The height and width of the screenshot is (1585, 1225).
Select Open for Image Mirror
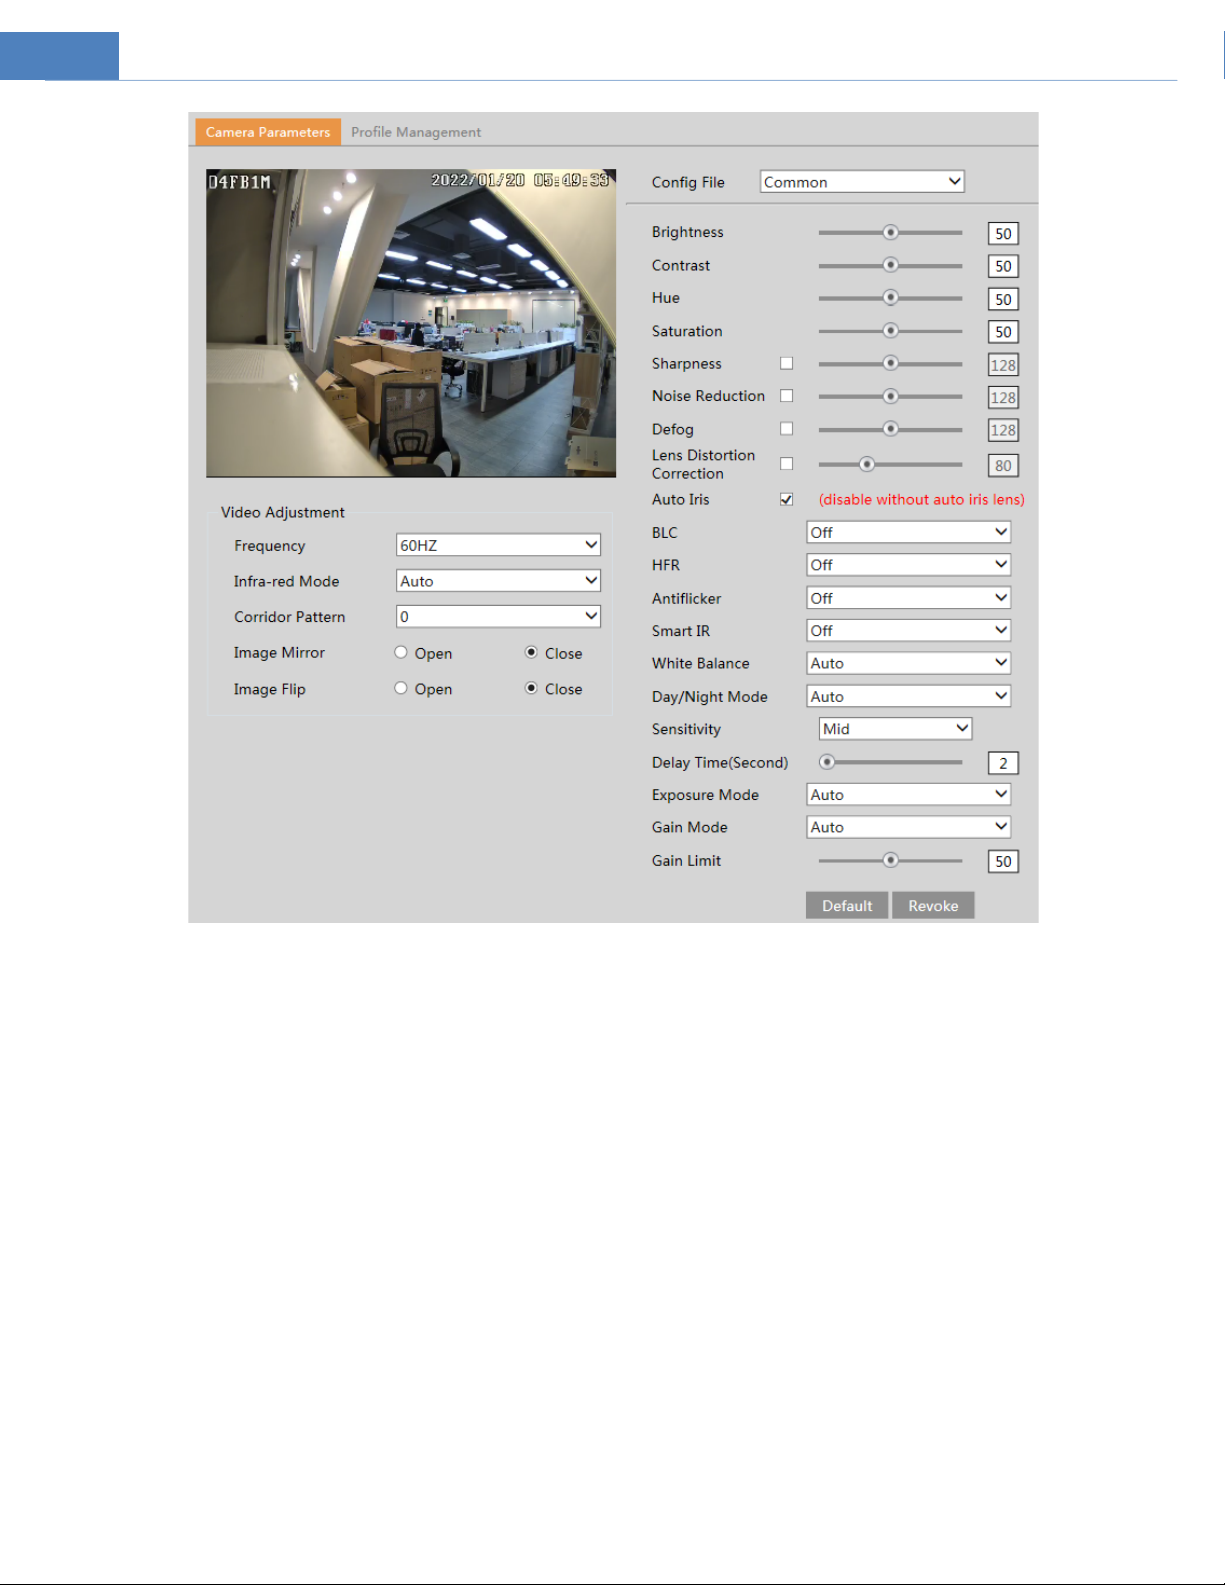401,653
